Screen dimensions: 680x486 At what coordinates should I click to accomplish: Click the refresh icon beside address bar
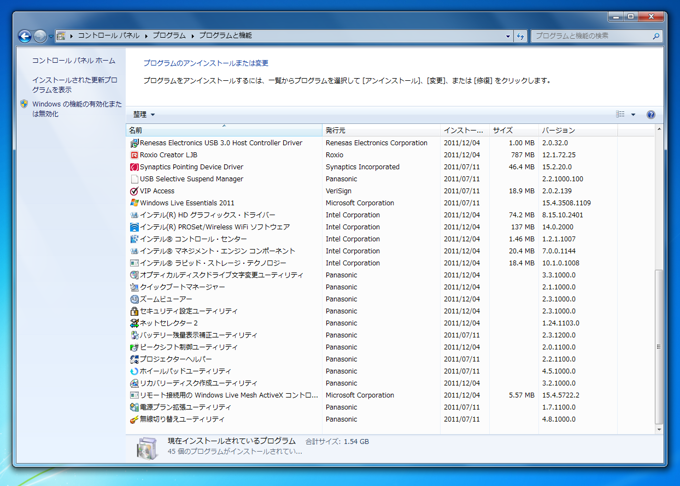pos(520,36)
